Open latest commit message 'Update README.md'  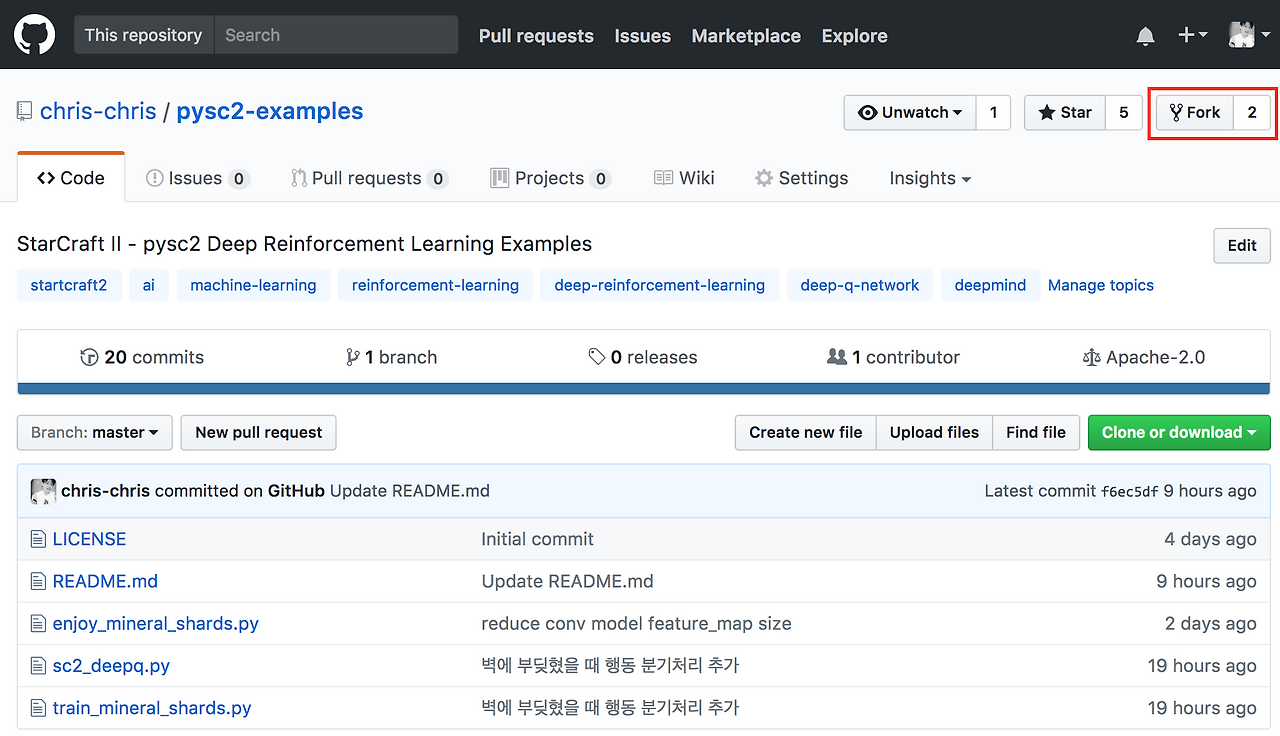coord(410,491)
